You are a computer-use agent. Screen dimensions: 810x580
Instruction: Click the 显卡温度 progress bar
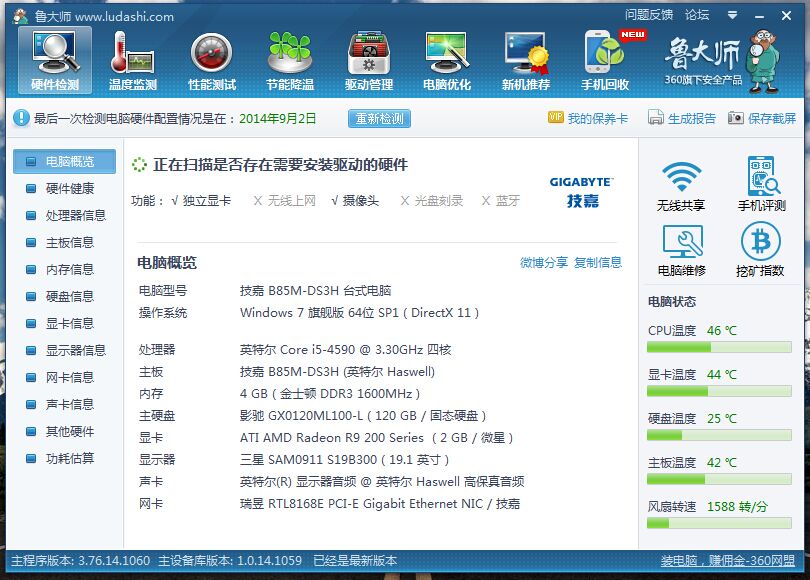[x=719, y=391]
